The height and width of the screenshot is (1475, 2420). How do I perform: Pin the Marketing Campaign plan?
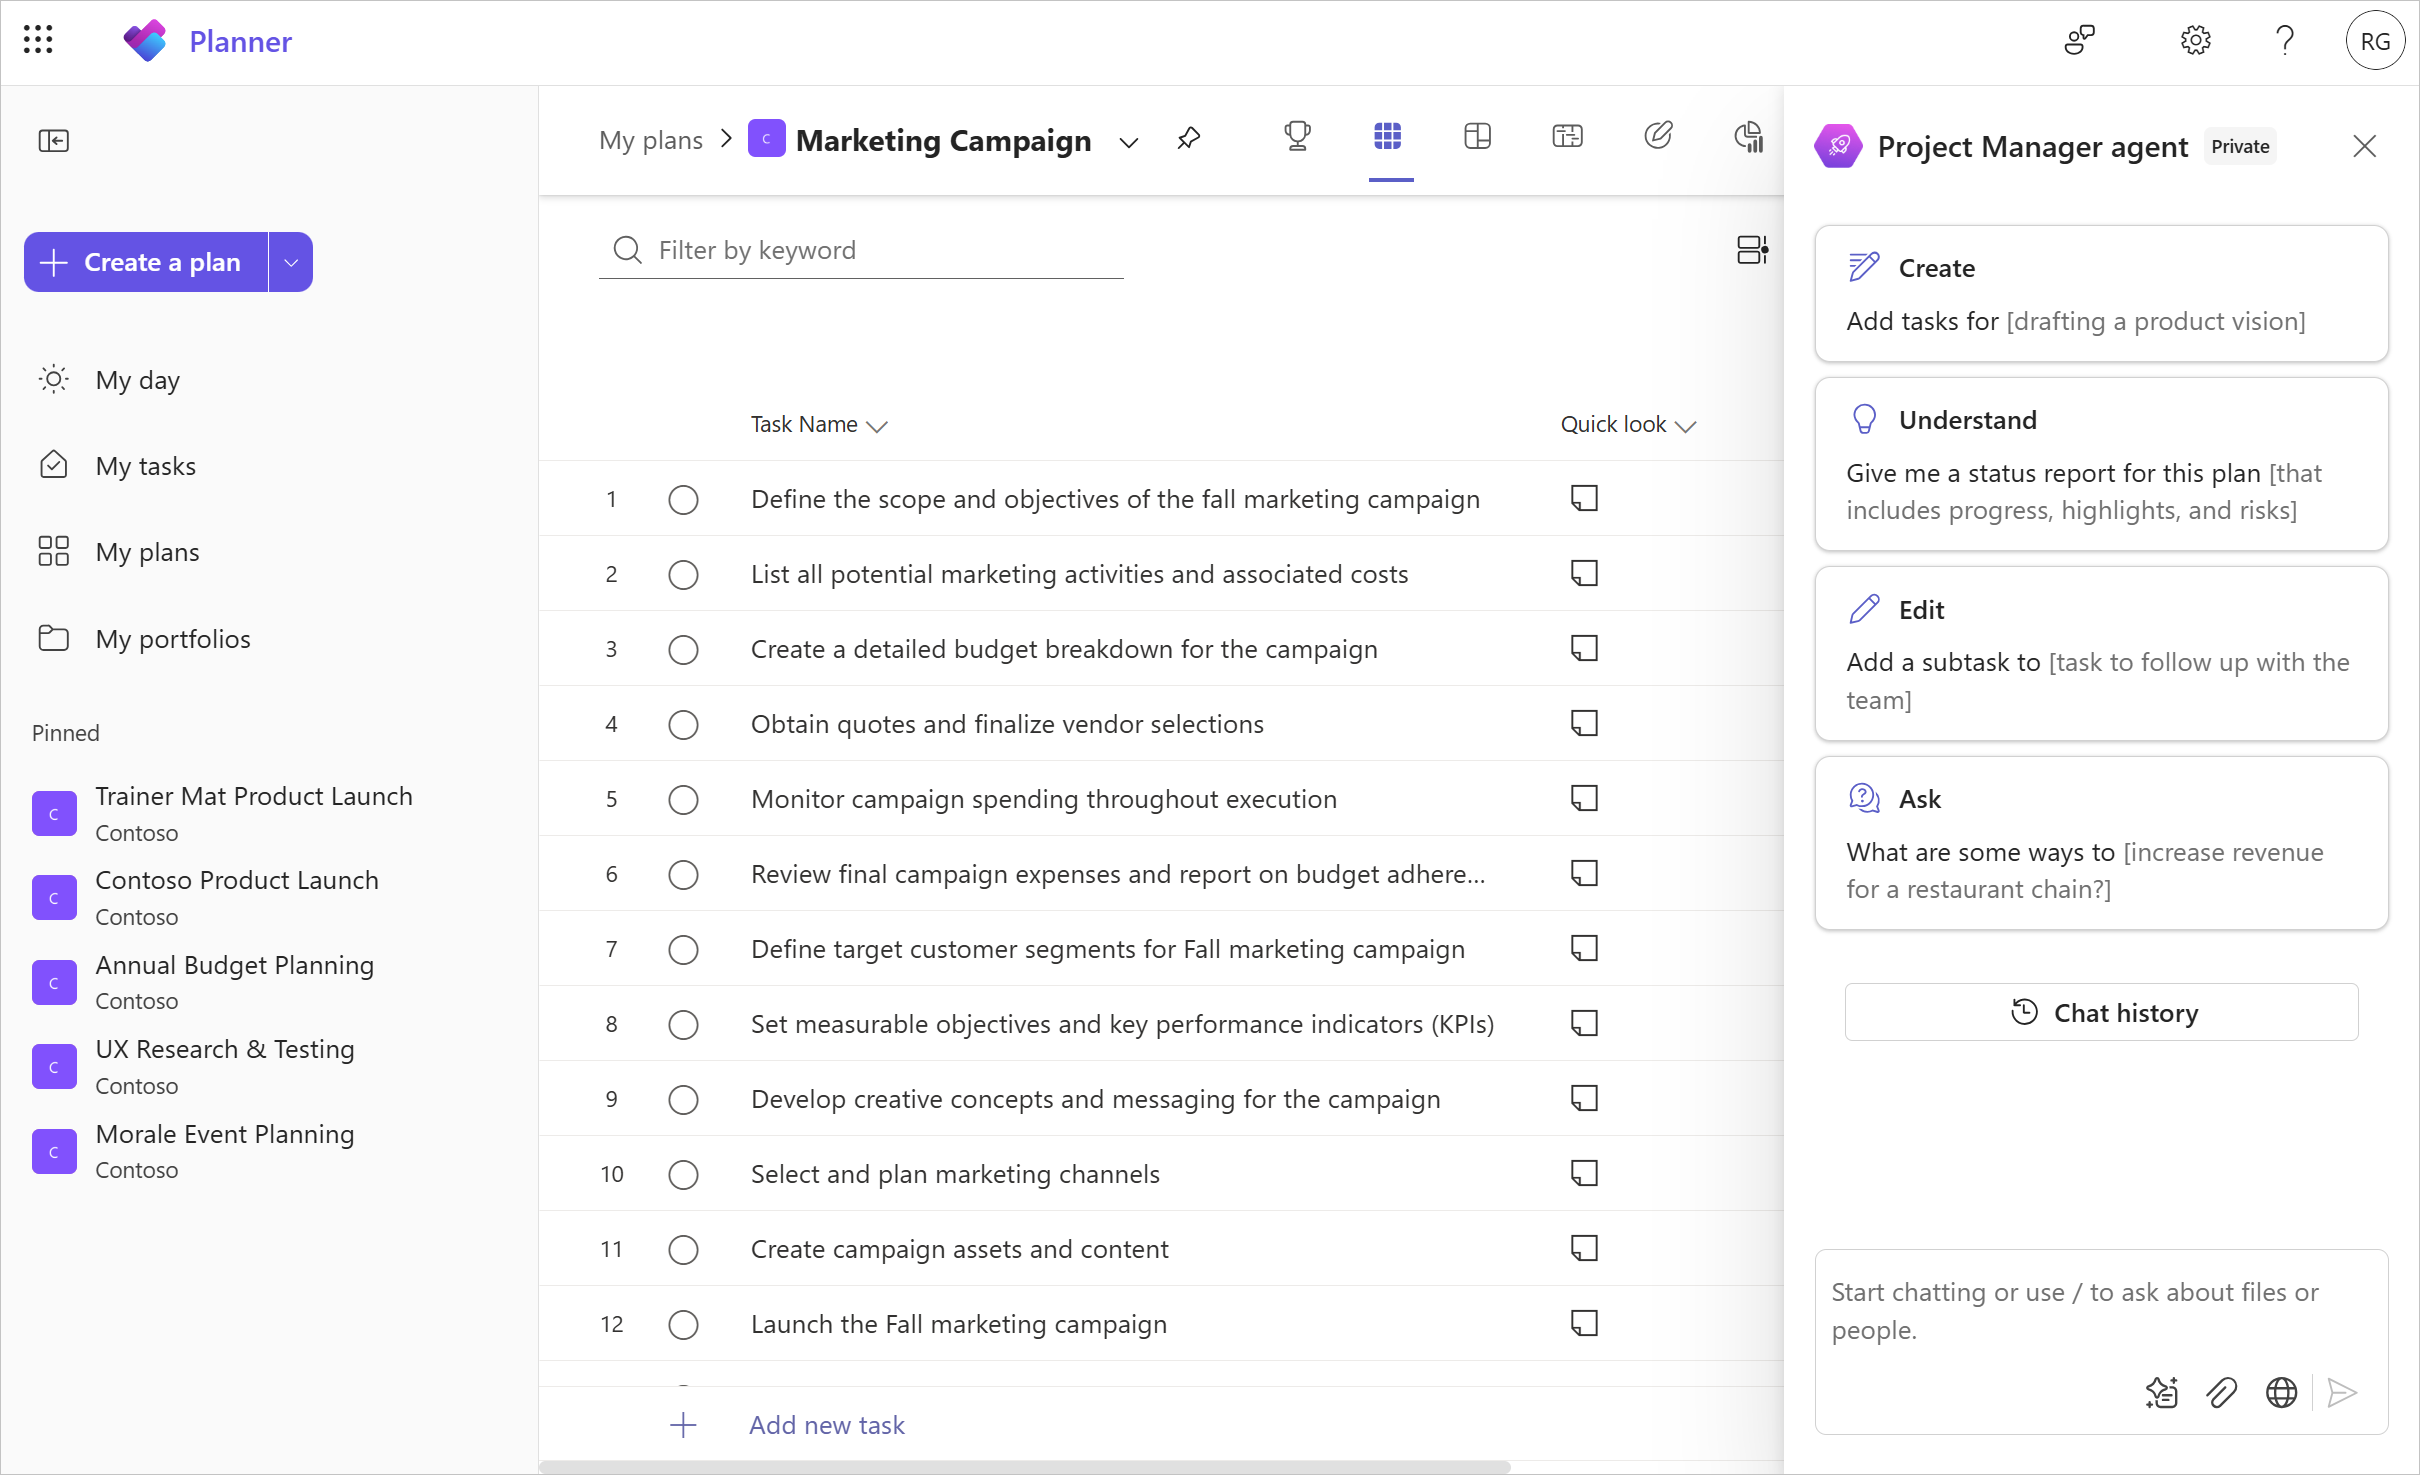pyautogui.click(x=1189, y=138)
